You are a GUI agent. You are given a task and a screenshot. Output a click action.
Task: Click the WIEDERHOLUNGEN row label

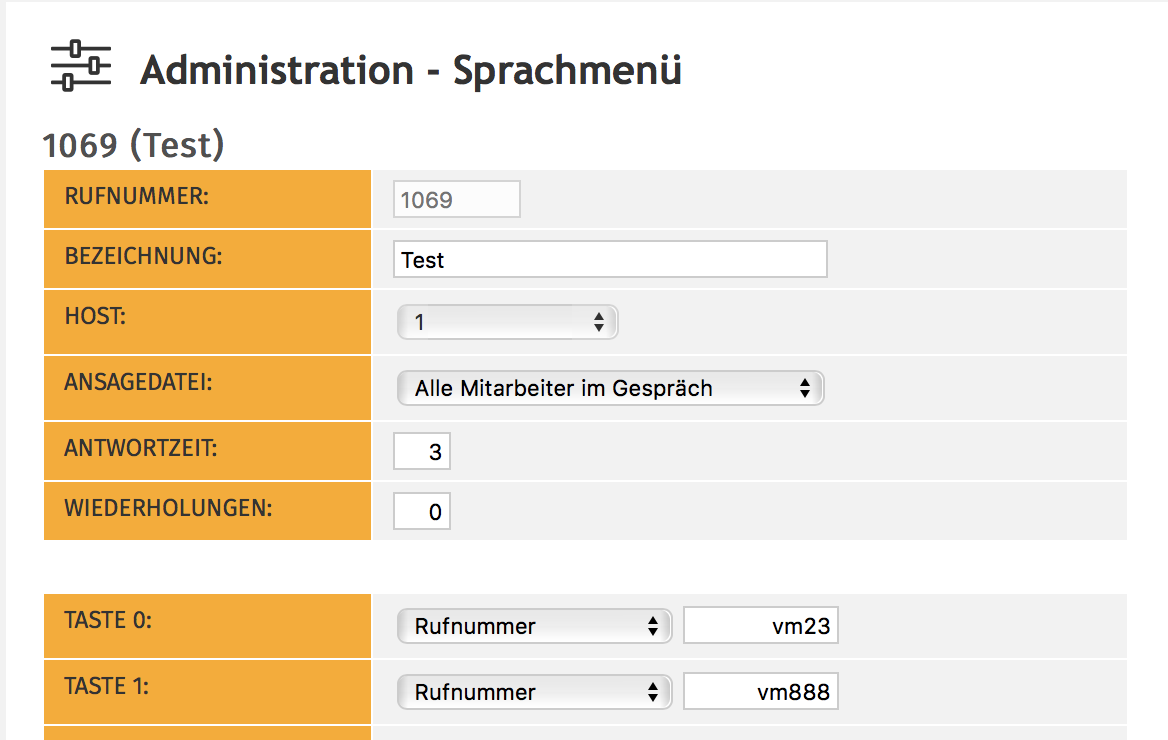(x=168, y=507)
